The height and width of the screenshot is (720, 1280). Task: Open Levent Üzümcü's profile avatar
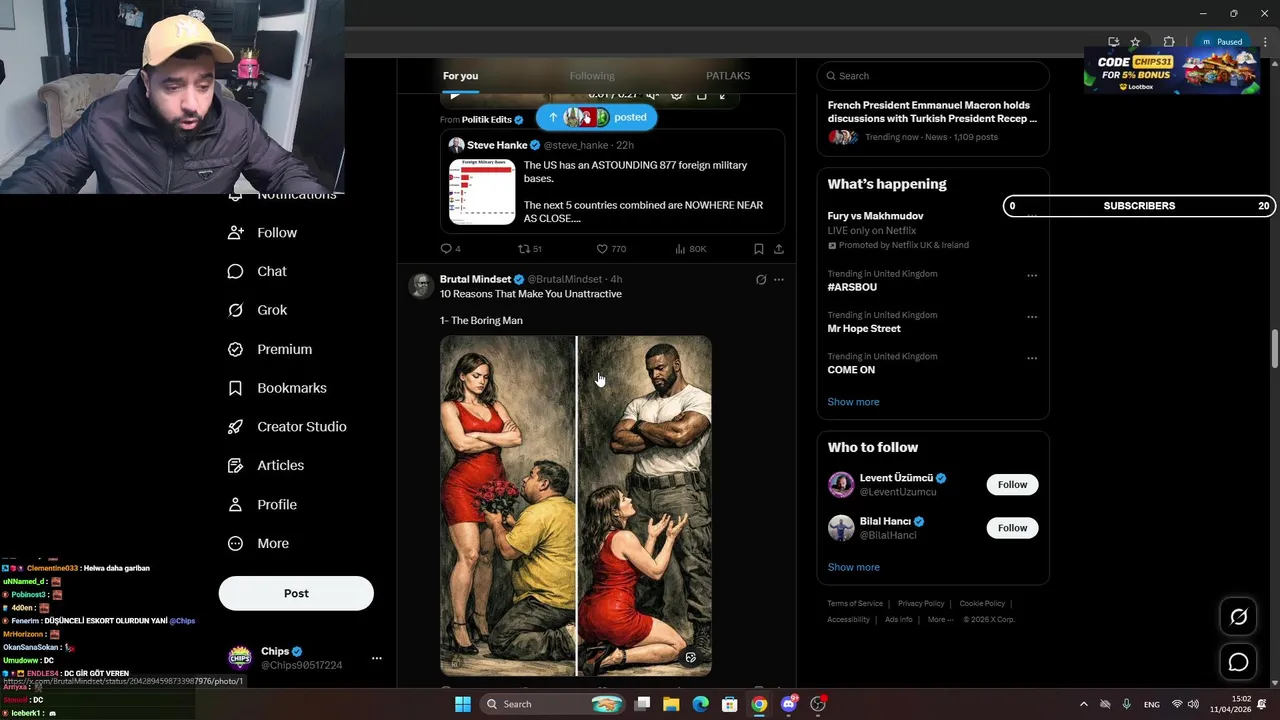click(x=841, y=485)
